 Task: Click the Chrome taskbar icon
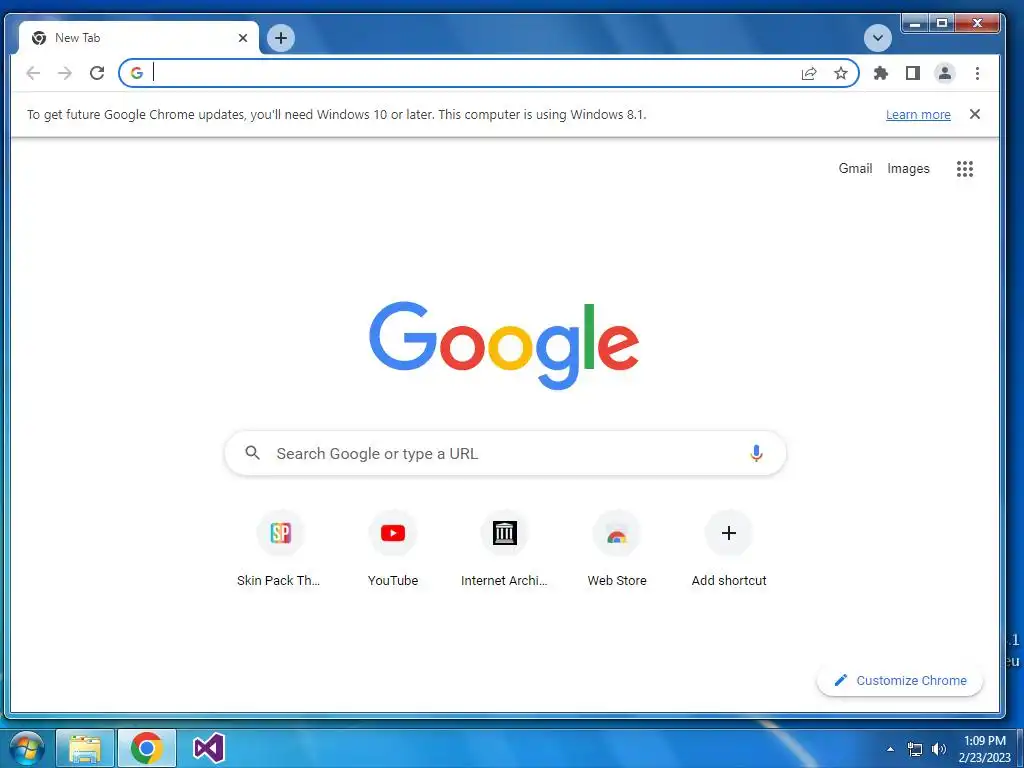pos(147,748)
